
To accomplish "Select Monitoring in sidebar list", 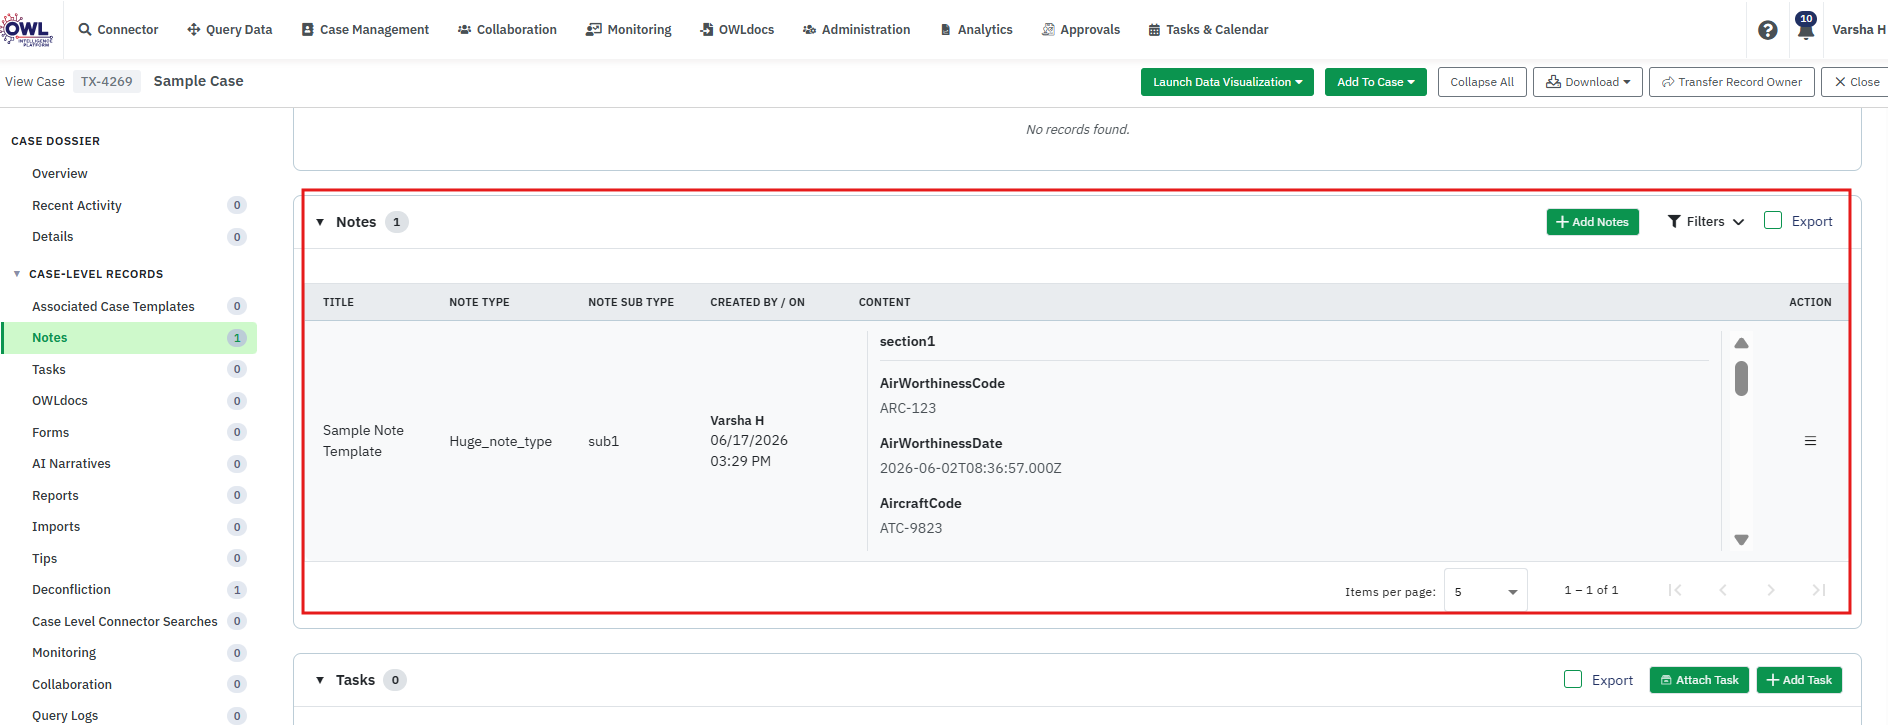I will pos(64,653).
